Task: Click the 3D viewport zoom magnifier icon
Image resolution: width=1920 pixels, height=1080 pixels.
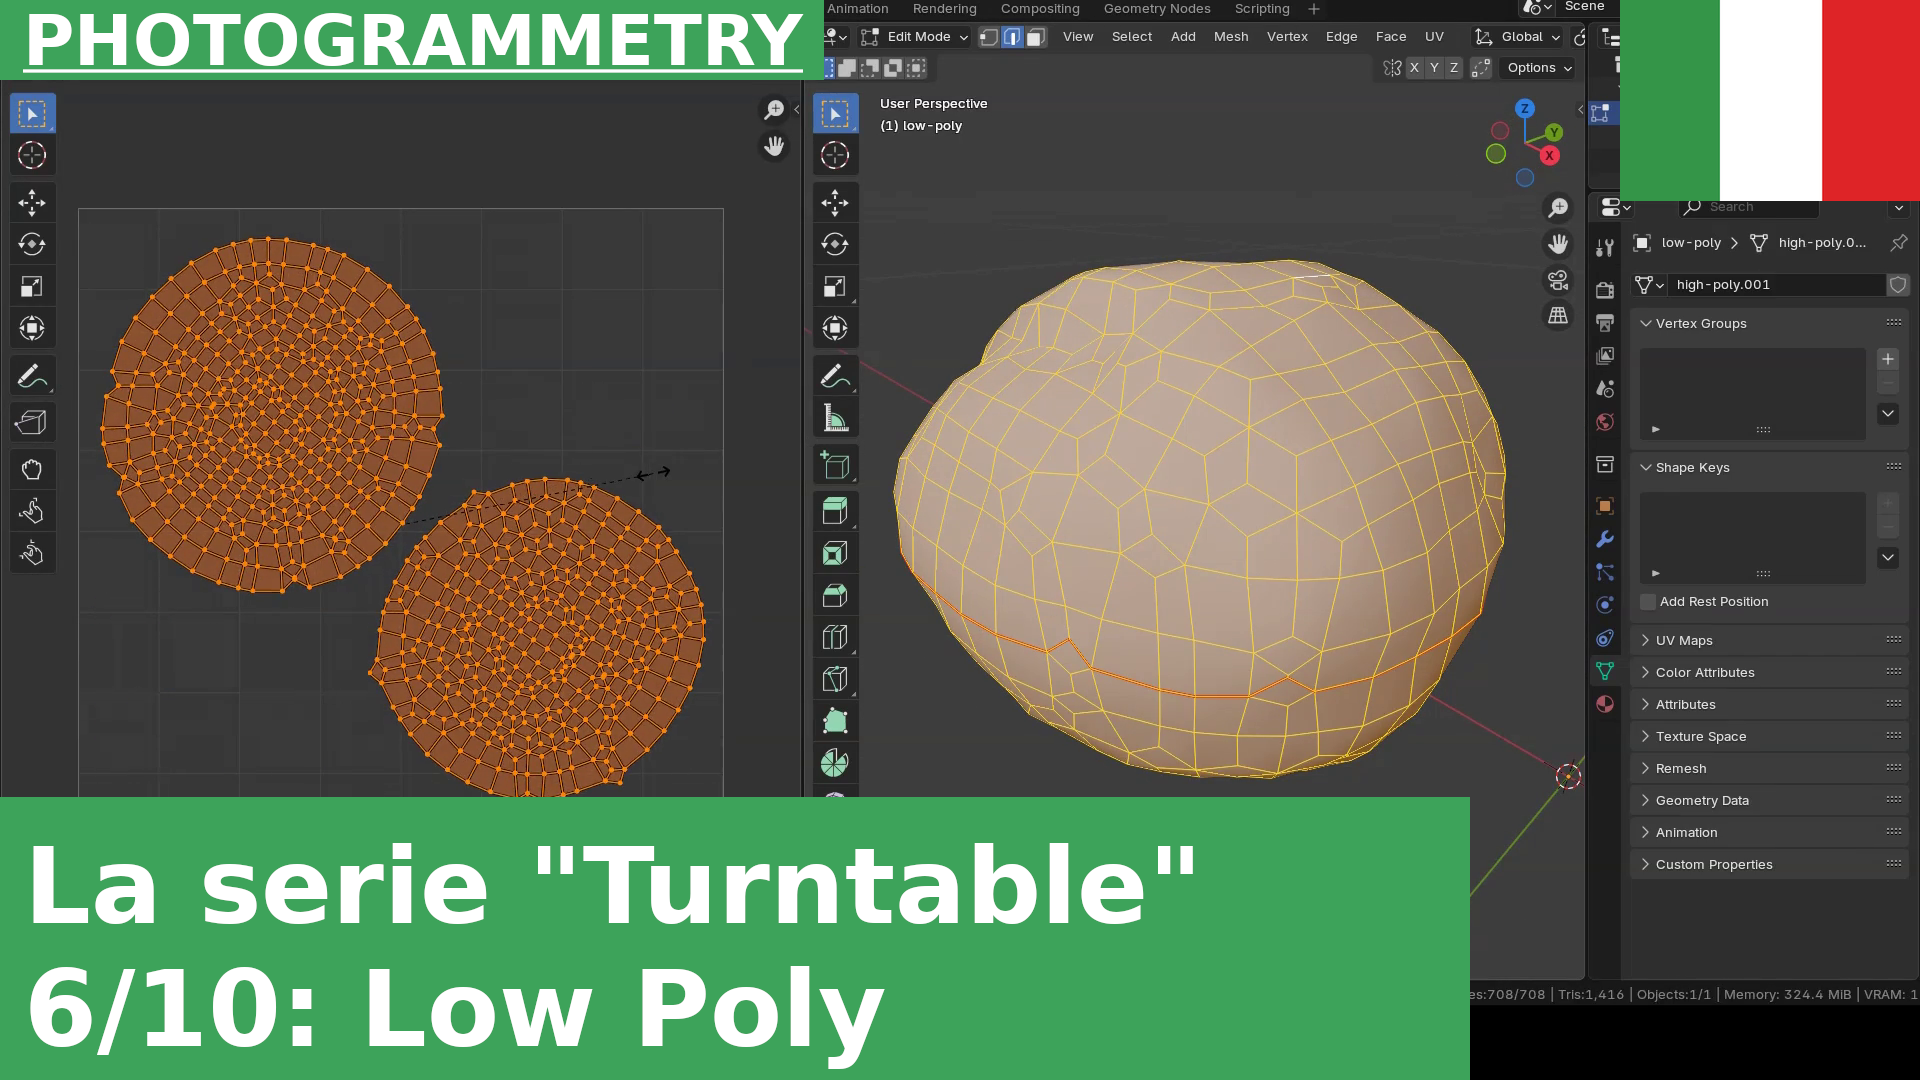Action: [1558, 207]
